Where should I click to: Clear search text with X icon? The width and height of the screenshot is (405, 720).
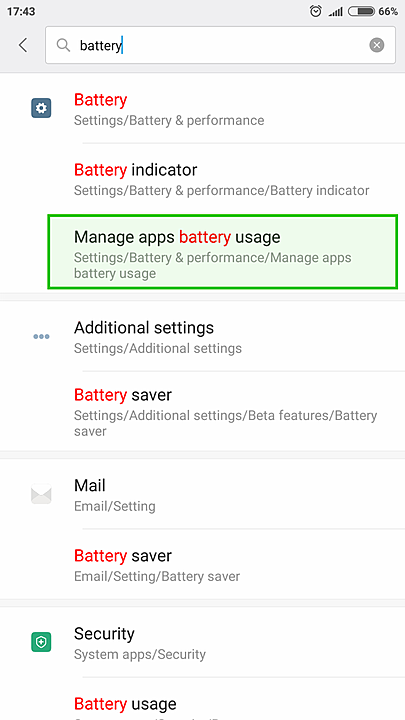coord(377,45)
